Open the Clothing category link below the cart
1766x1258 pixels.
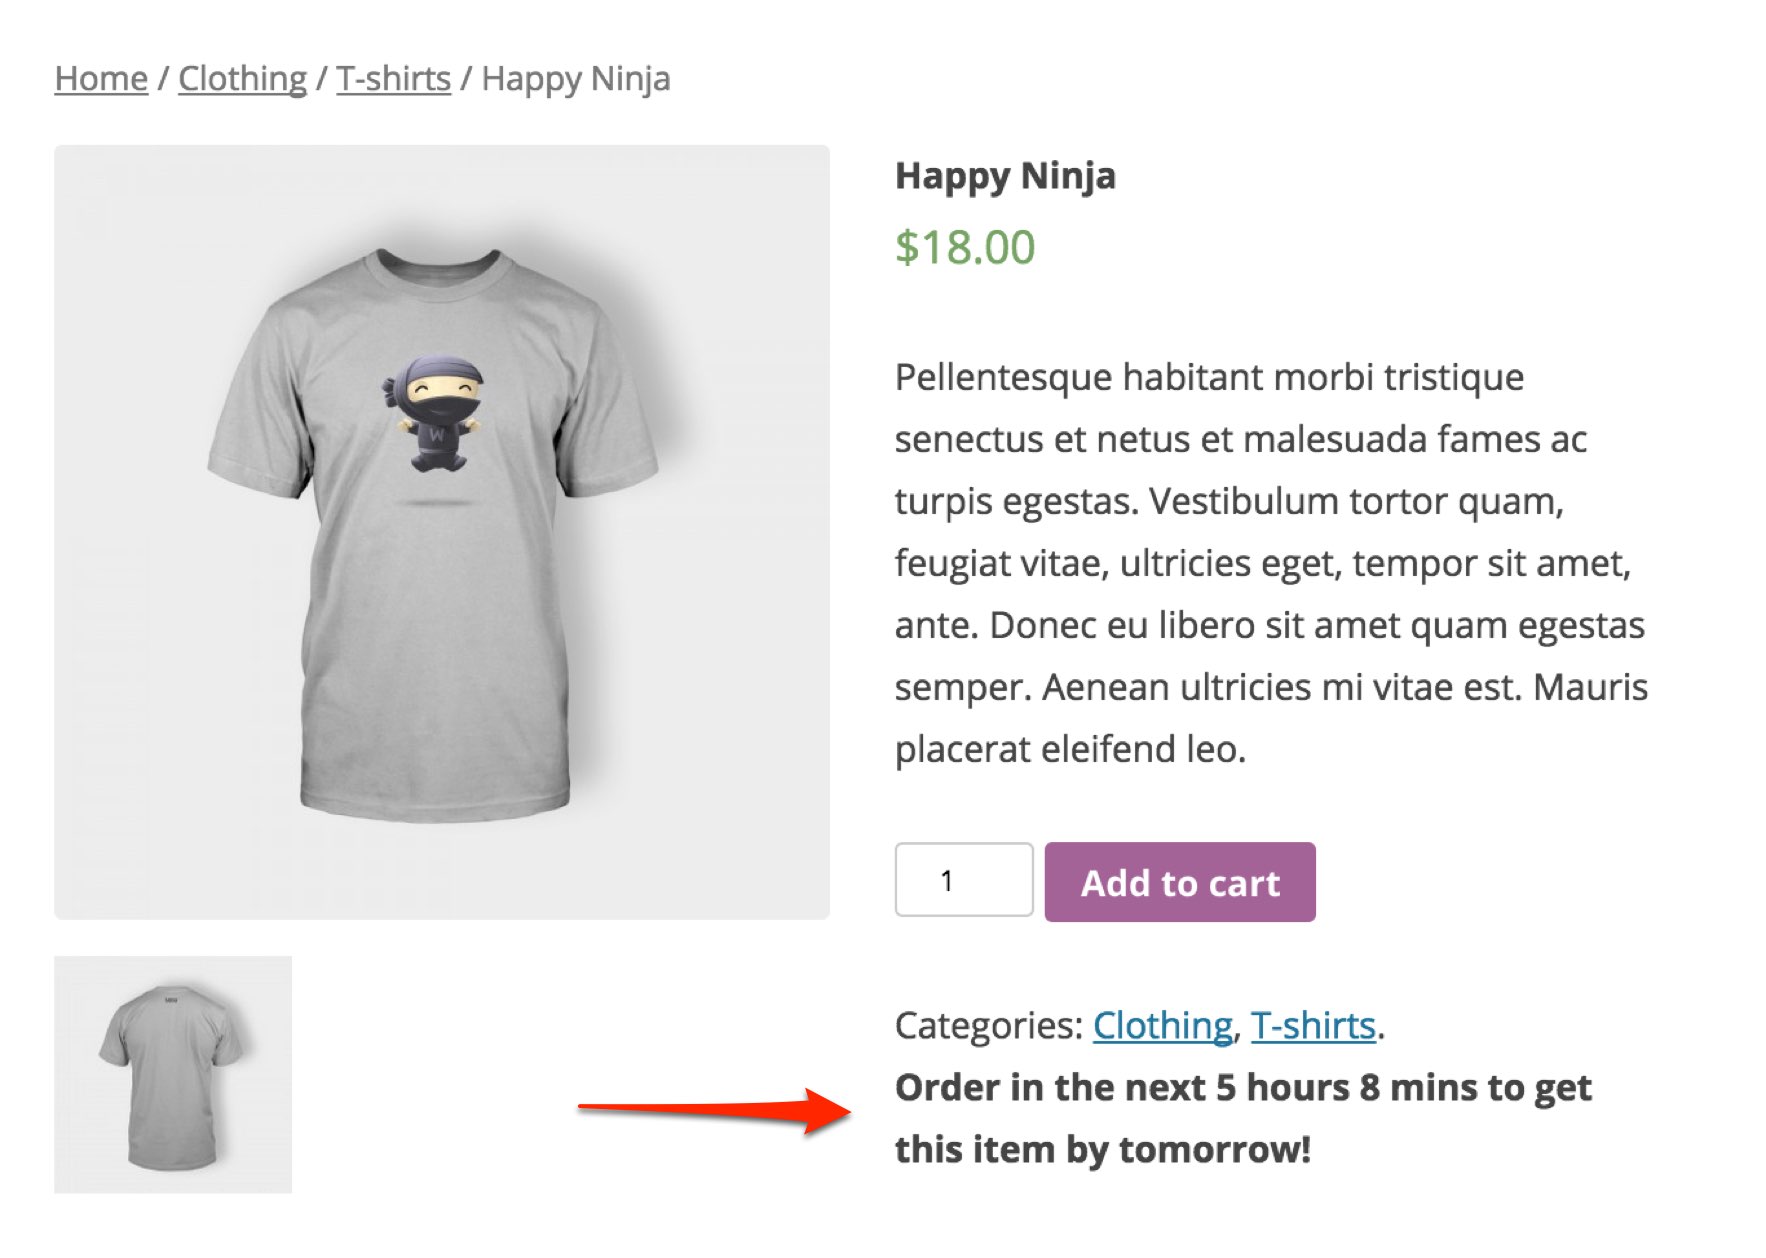click(x=1162, y=1025)
